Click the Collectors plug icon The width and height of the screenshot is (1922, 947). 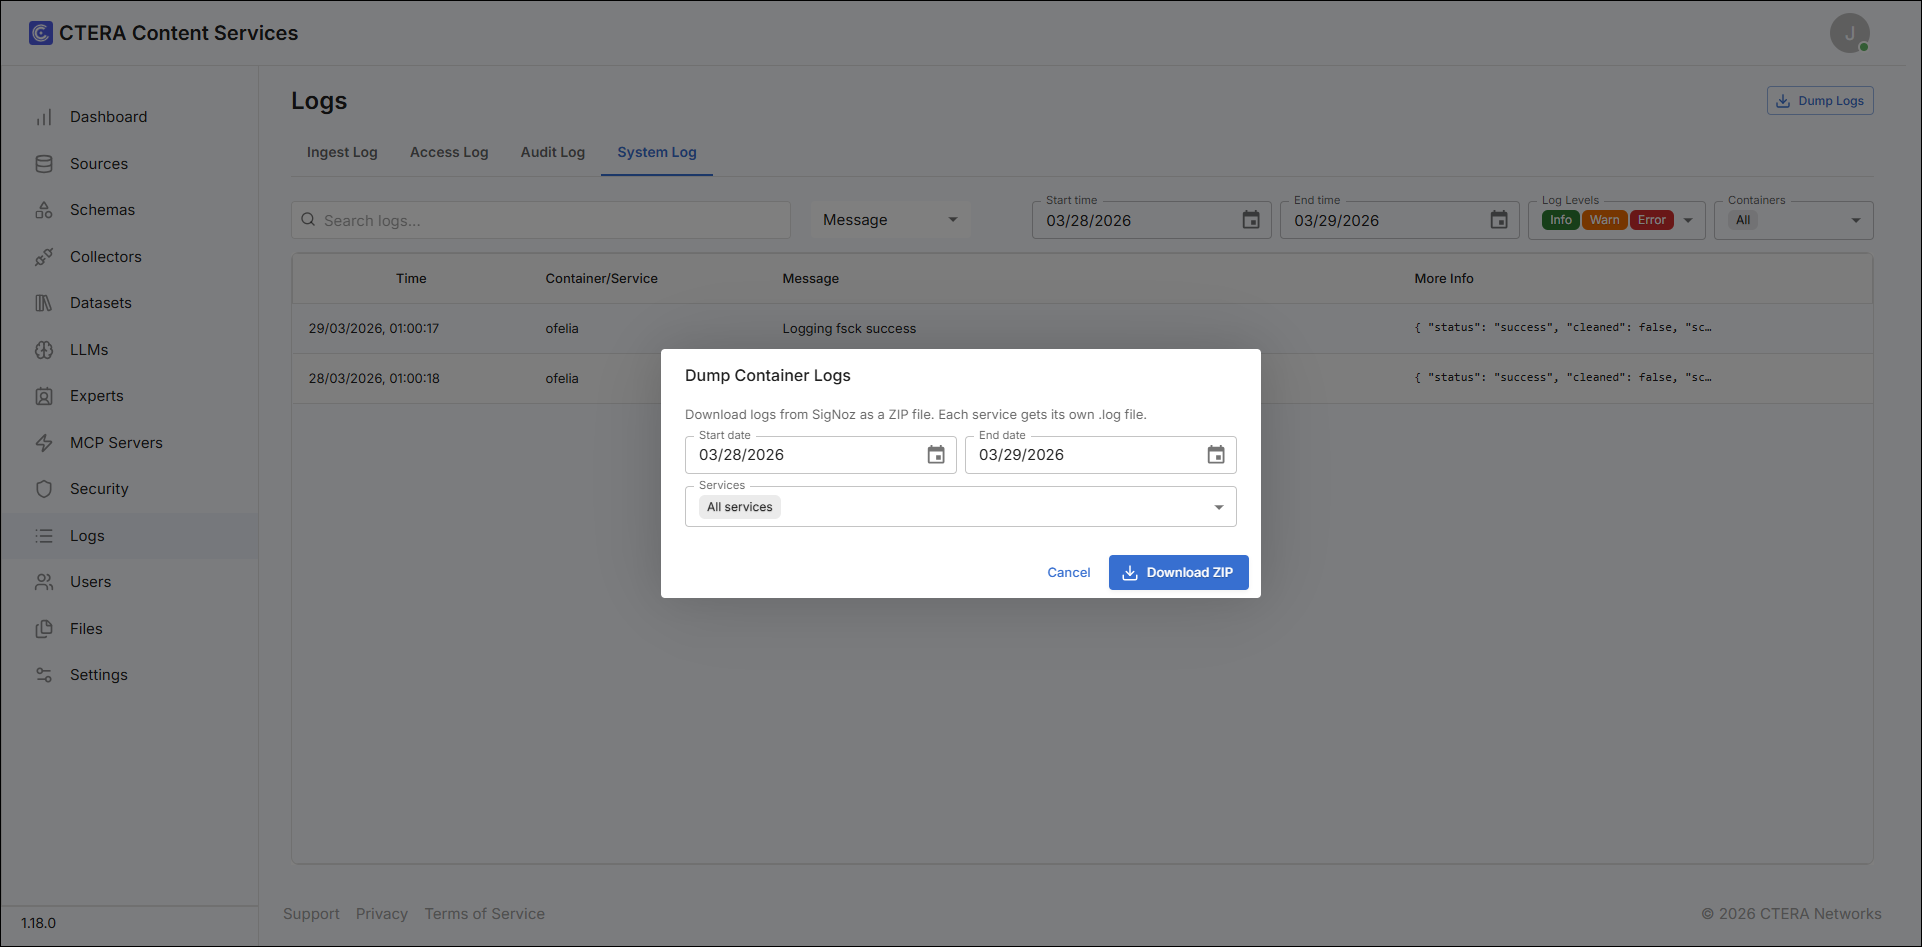pyautogui.click(x=44, y=257)
